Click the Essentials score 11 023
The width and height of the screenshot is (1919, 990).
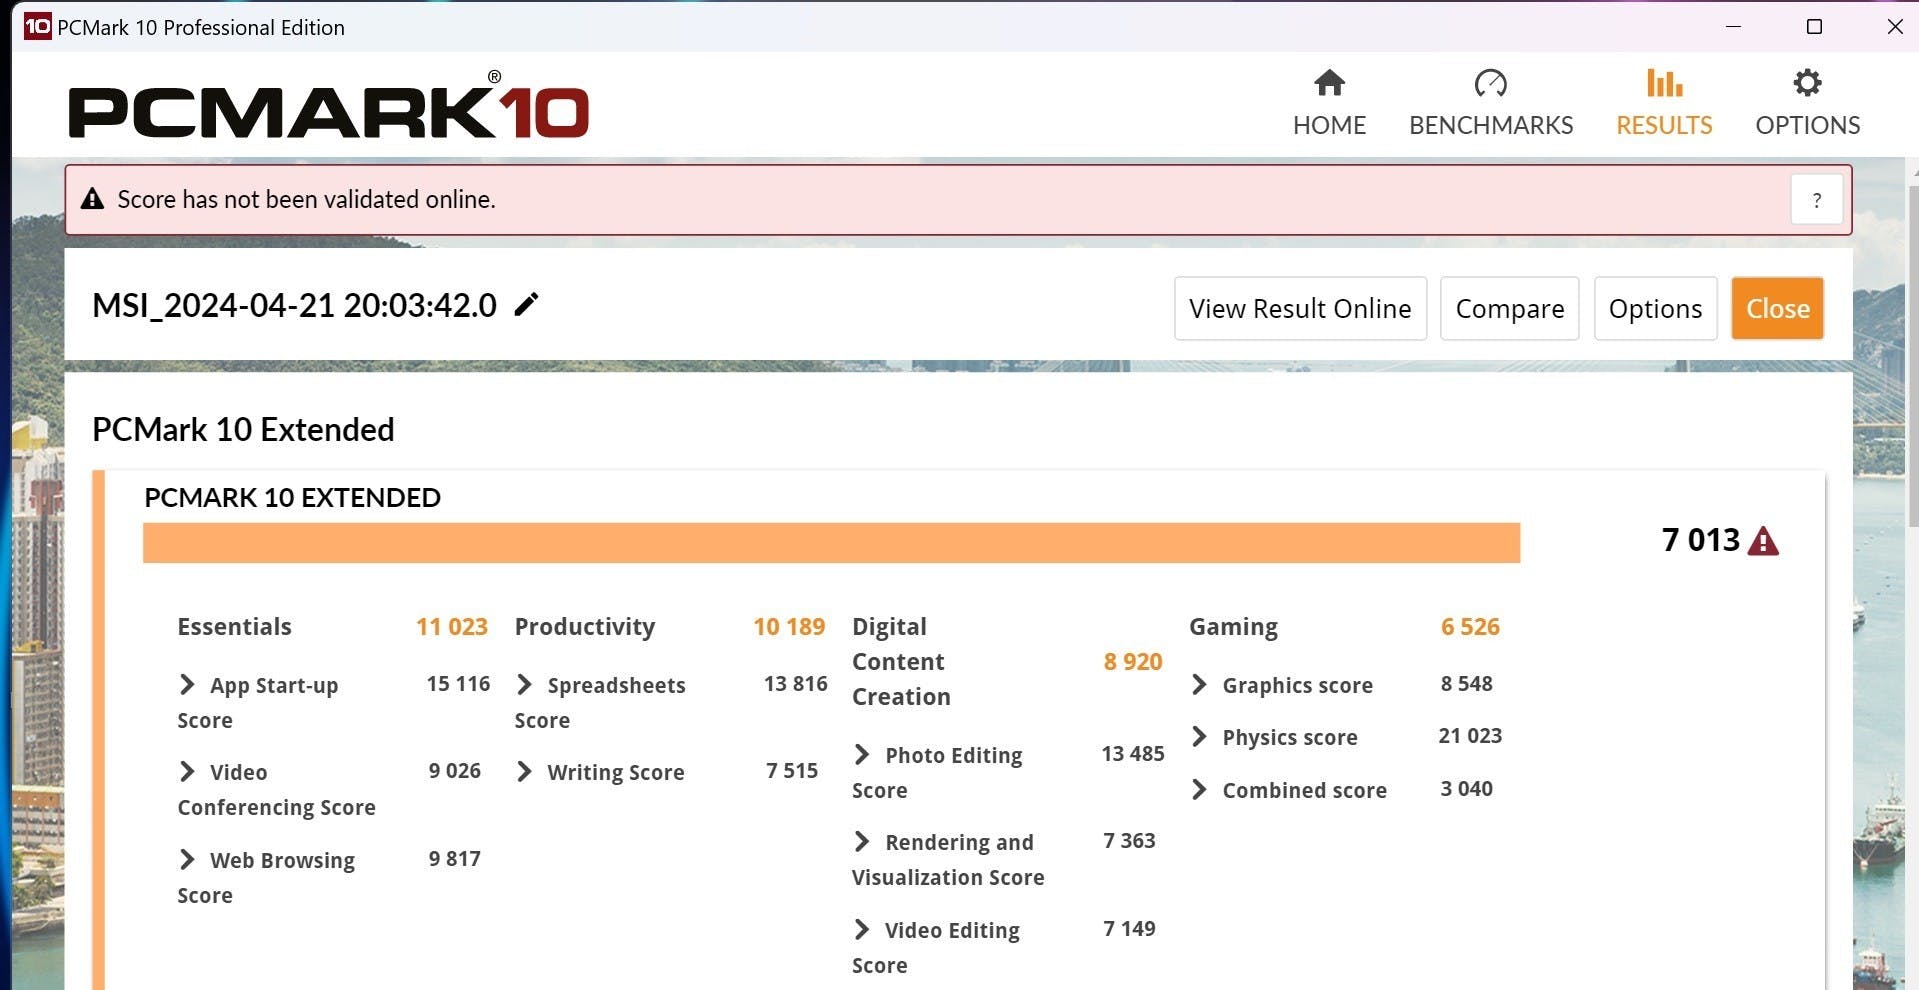tap(452, 627)
